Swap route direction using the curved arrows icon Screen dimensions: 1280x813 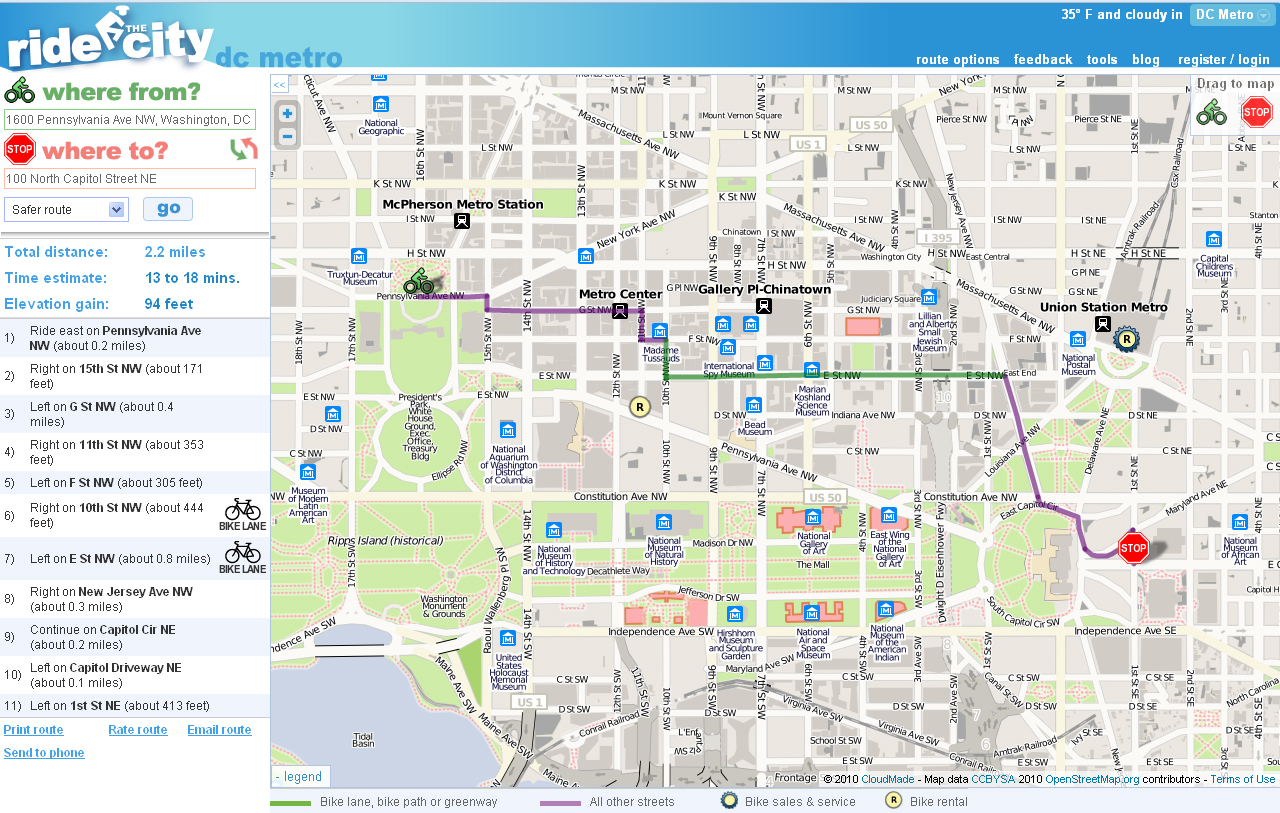(x=243, y=147)
